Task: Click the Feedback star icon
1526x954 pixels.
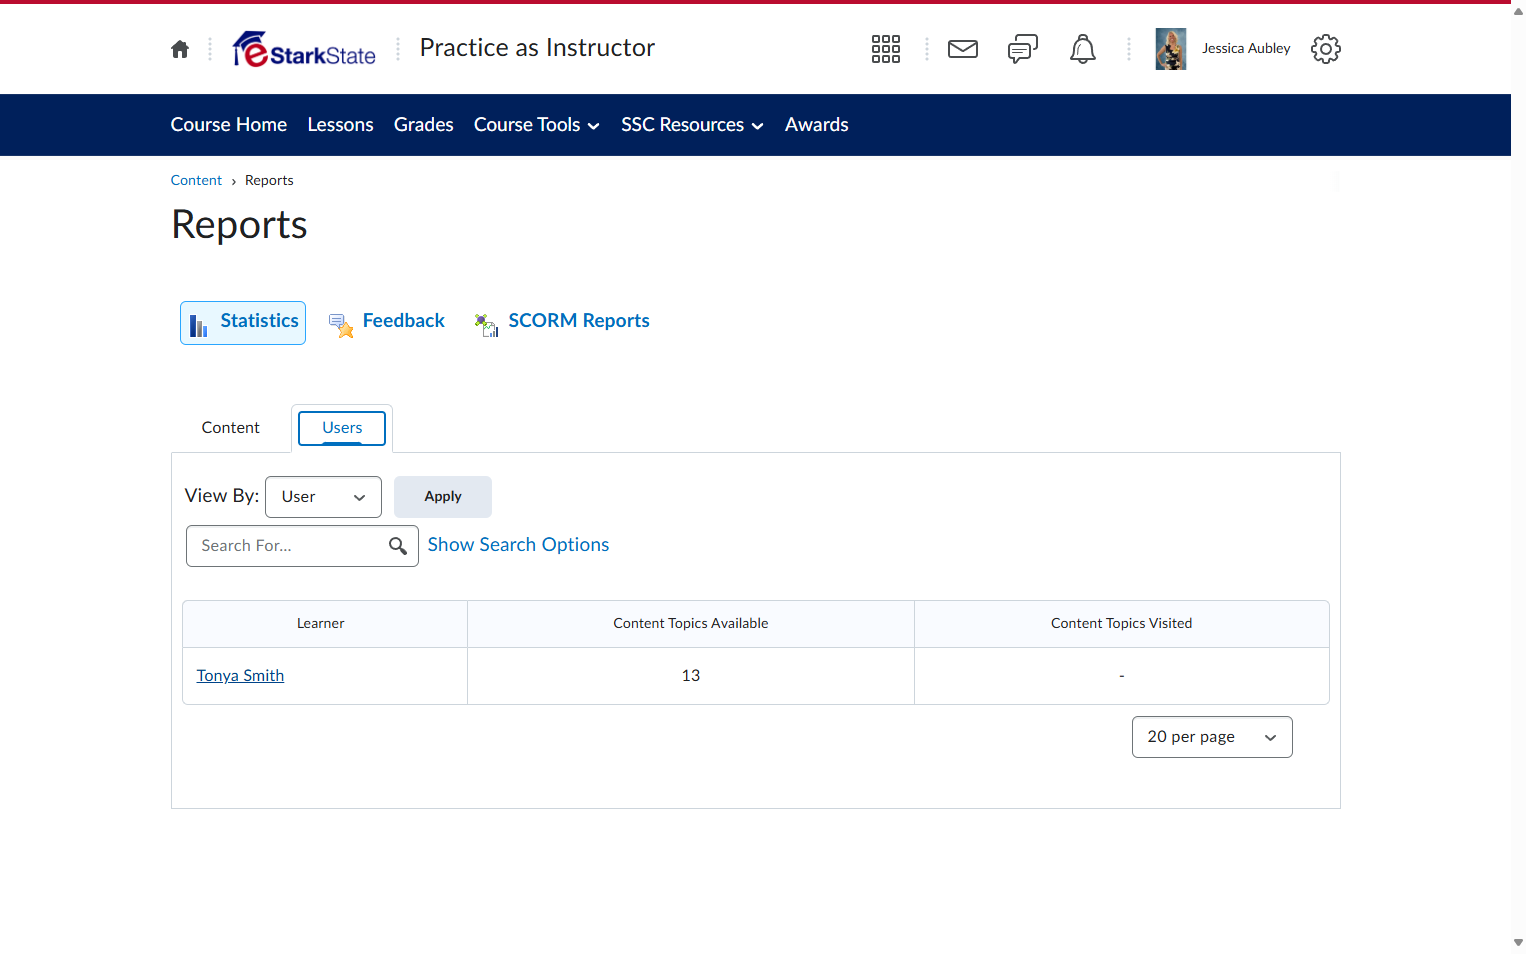Action: (341, 325)
